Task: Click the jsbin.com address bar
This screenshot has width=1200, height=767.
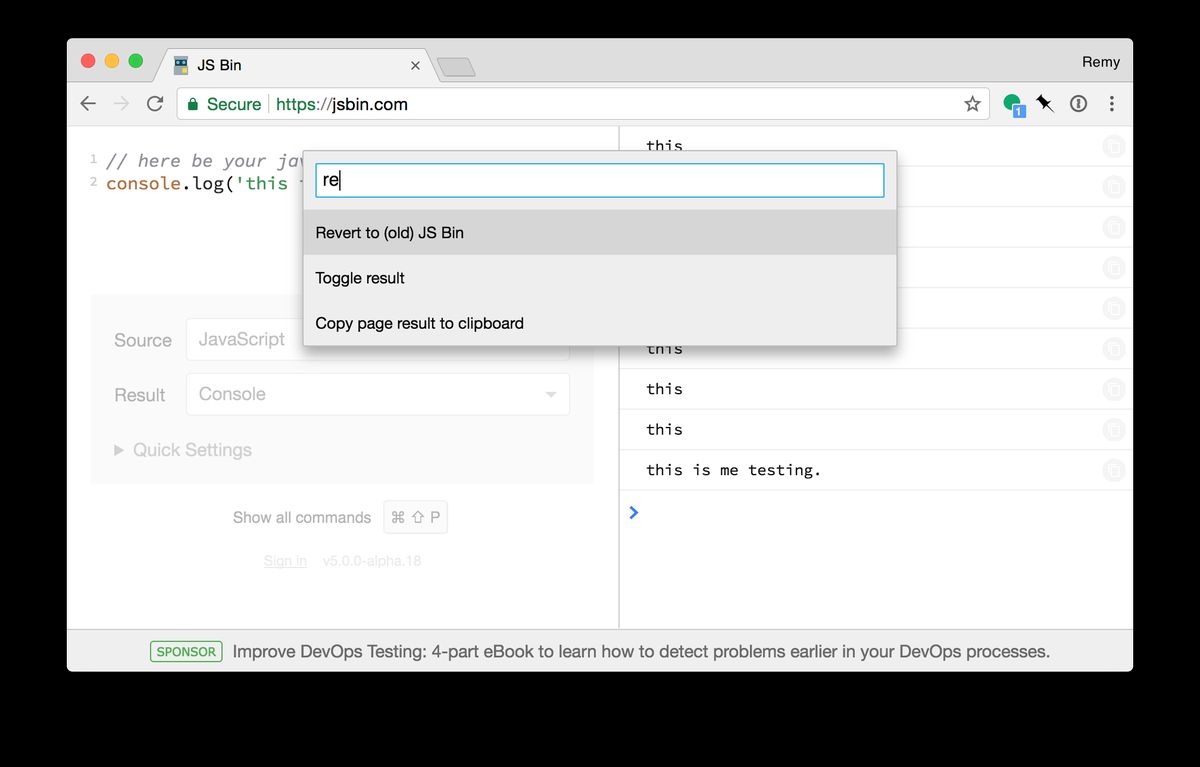Action: click(583, 104)
